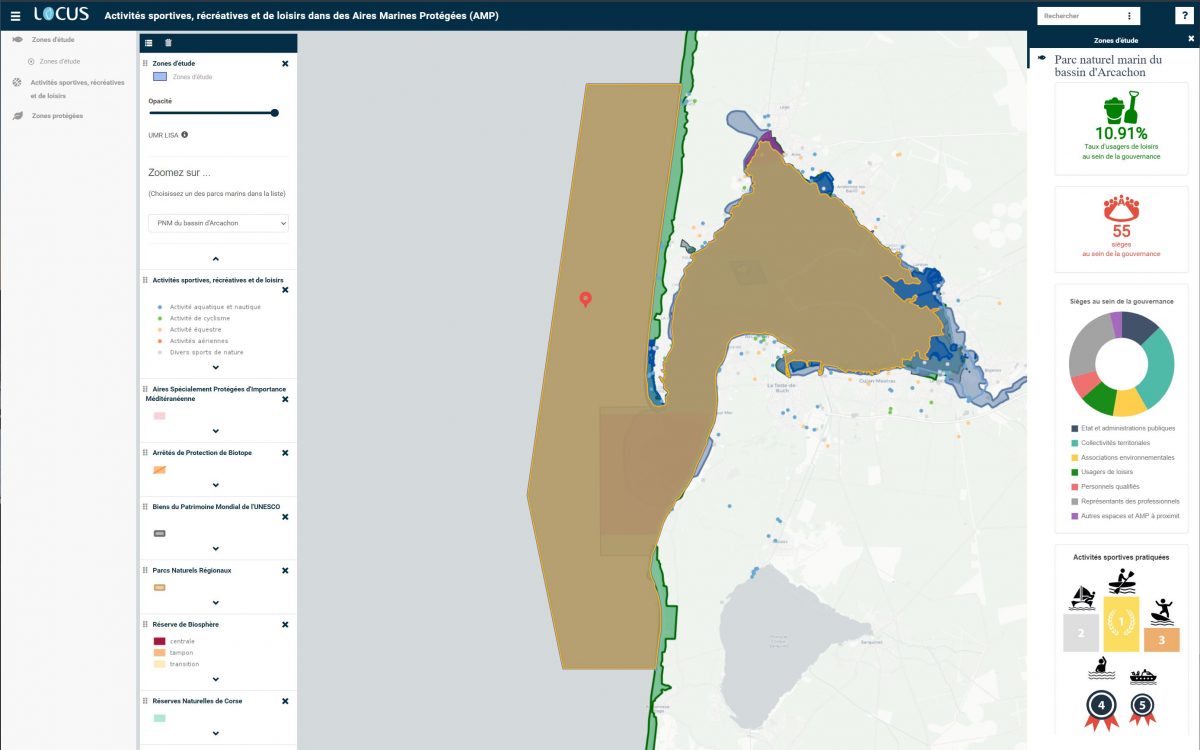Expand Réserve de Biosphère chevron

click(216, 679)
